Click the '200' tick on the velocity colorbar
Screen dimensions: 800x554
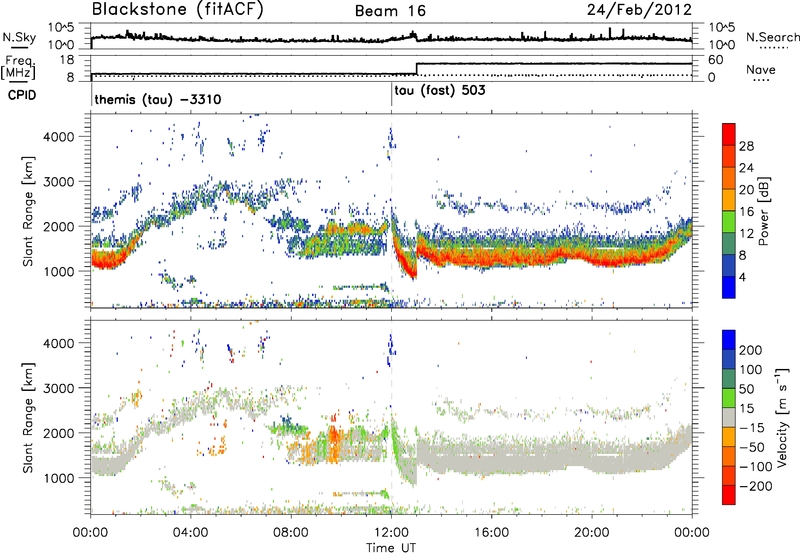[x=751, y=350]
